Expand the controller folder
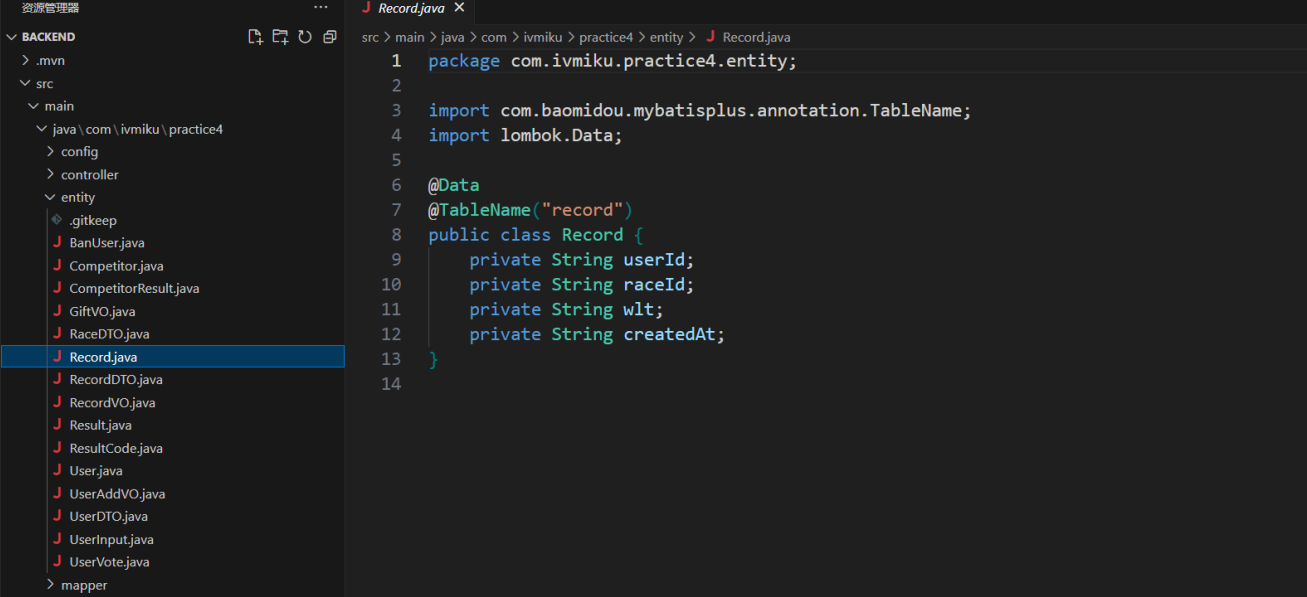This screenshot has width=1307, height=597. pos(89,175)
